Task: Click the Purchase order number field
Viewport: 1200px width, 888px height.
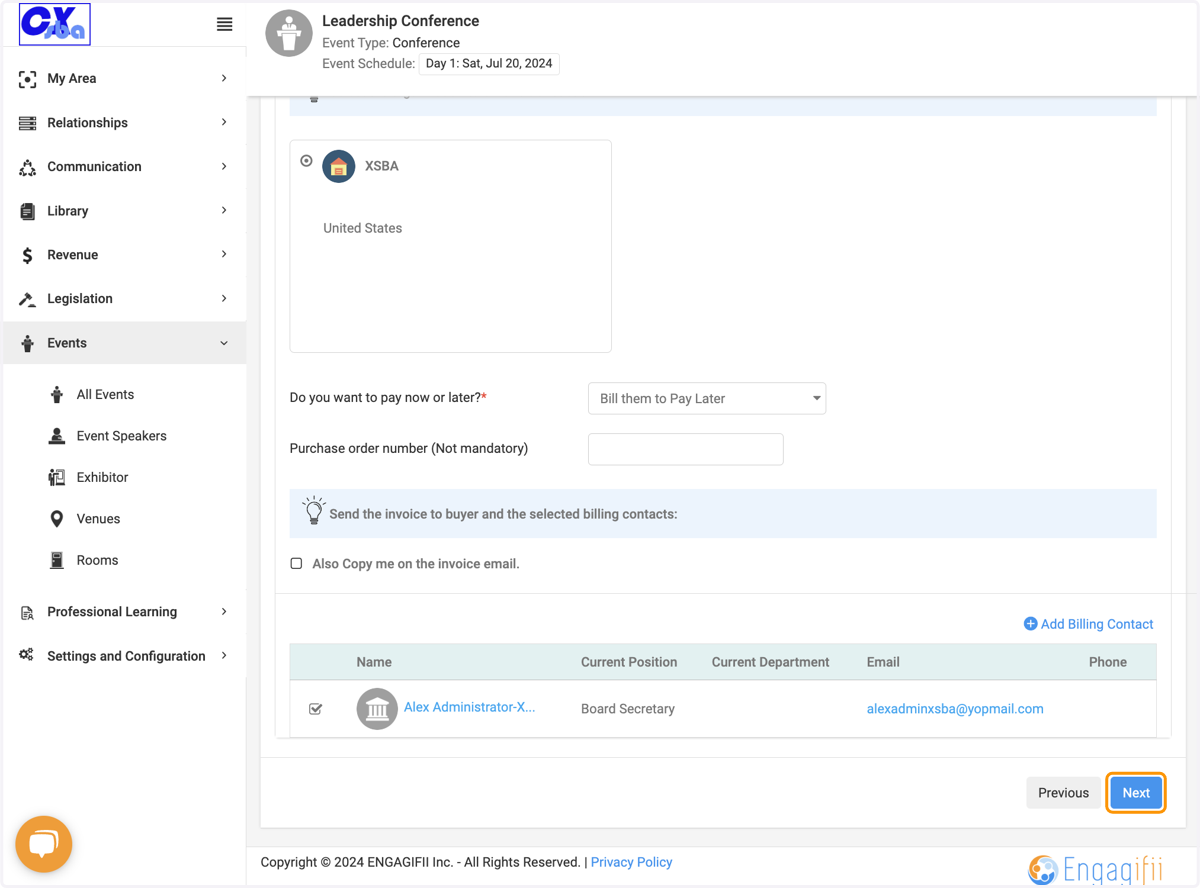Action: [686, 449]
